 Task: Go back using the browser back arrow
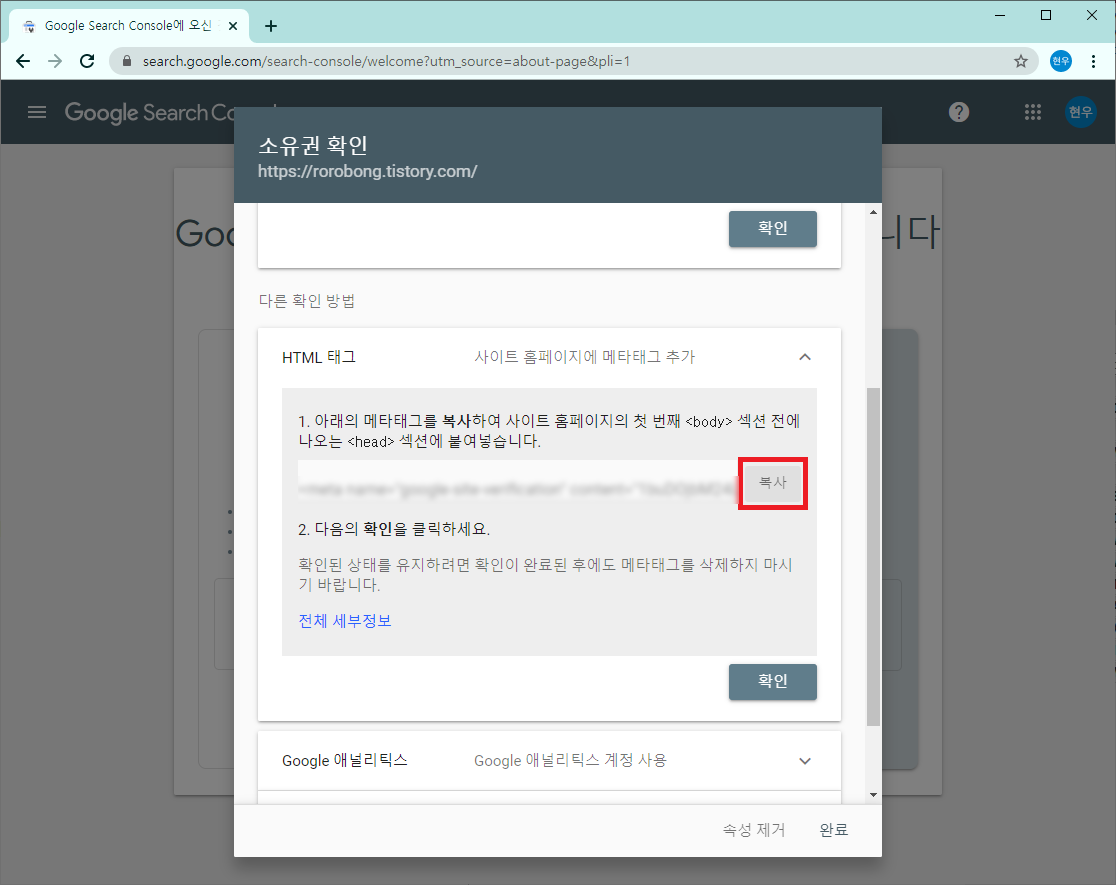[23, 61]
